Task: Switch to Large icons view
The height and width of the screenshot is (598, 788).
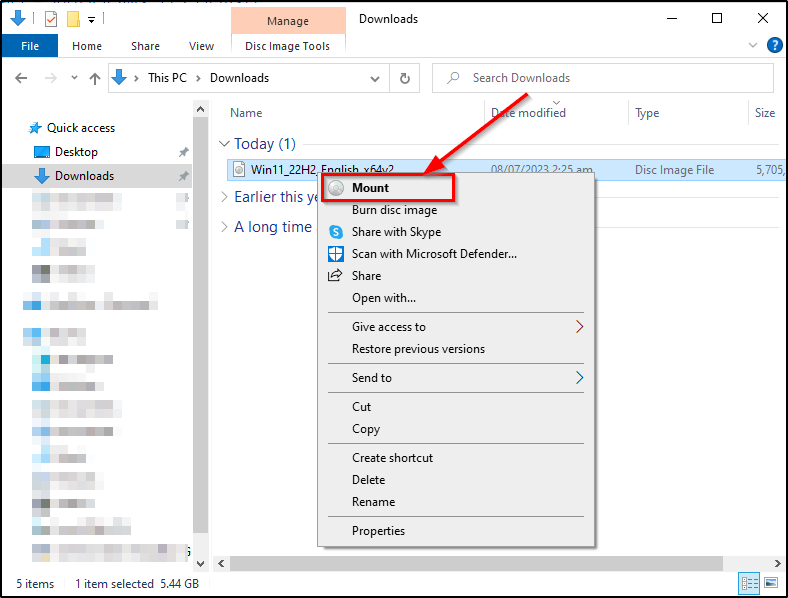Action: (x=771, y=583)
